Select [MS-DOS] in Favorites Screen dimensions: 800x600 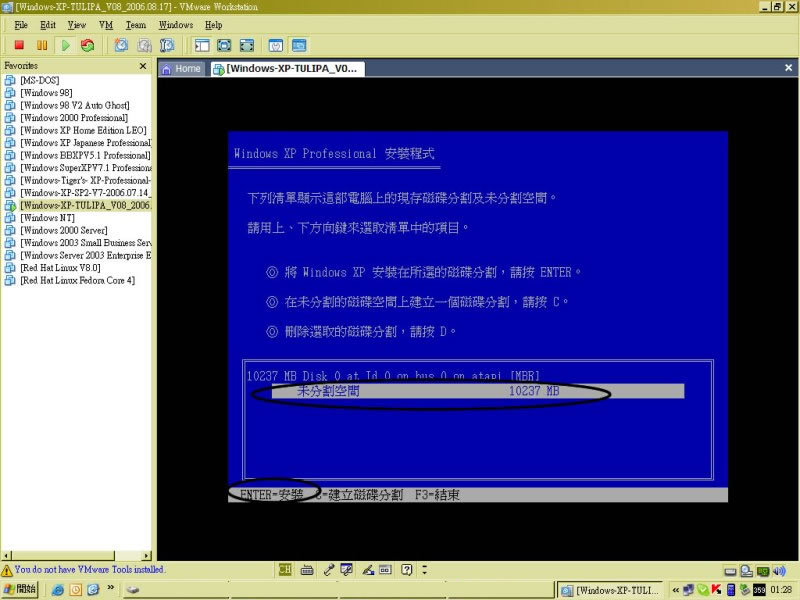(x=40, y=80)
